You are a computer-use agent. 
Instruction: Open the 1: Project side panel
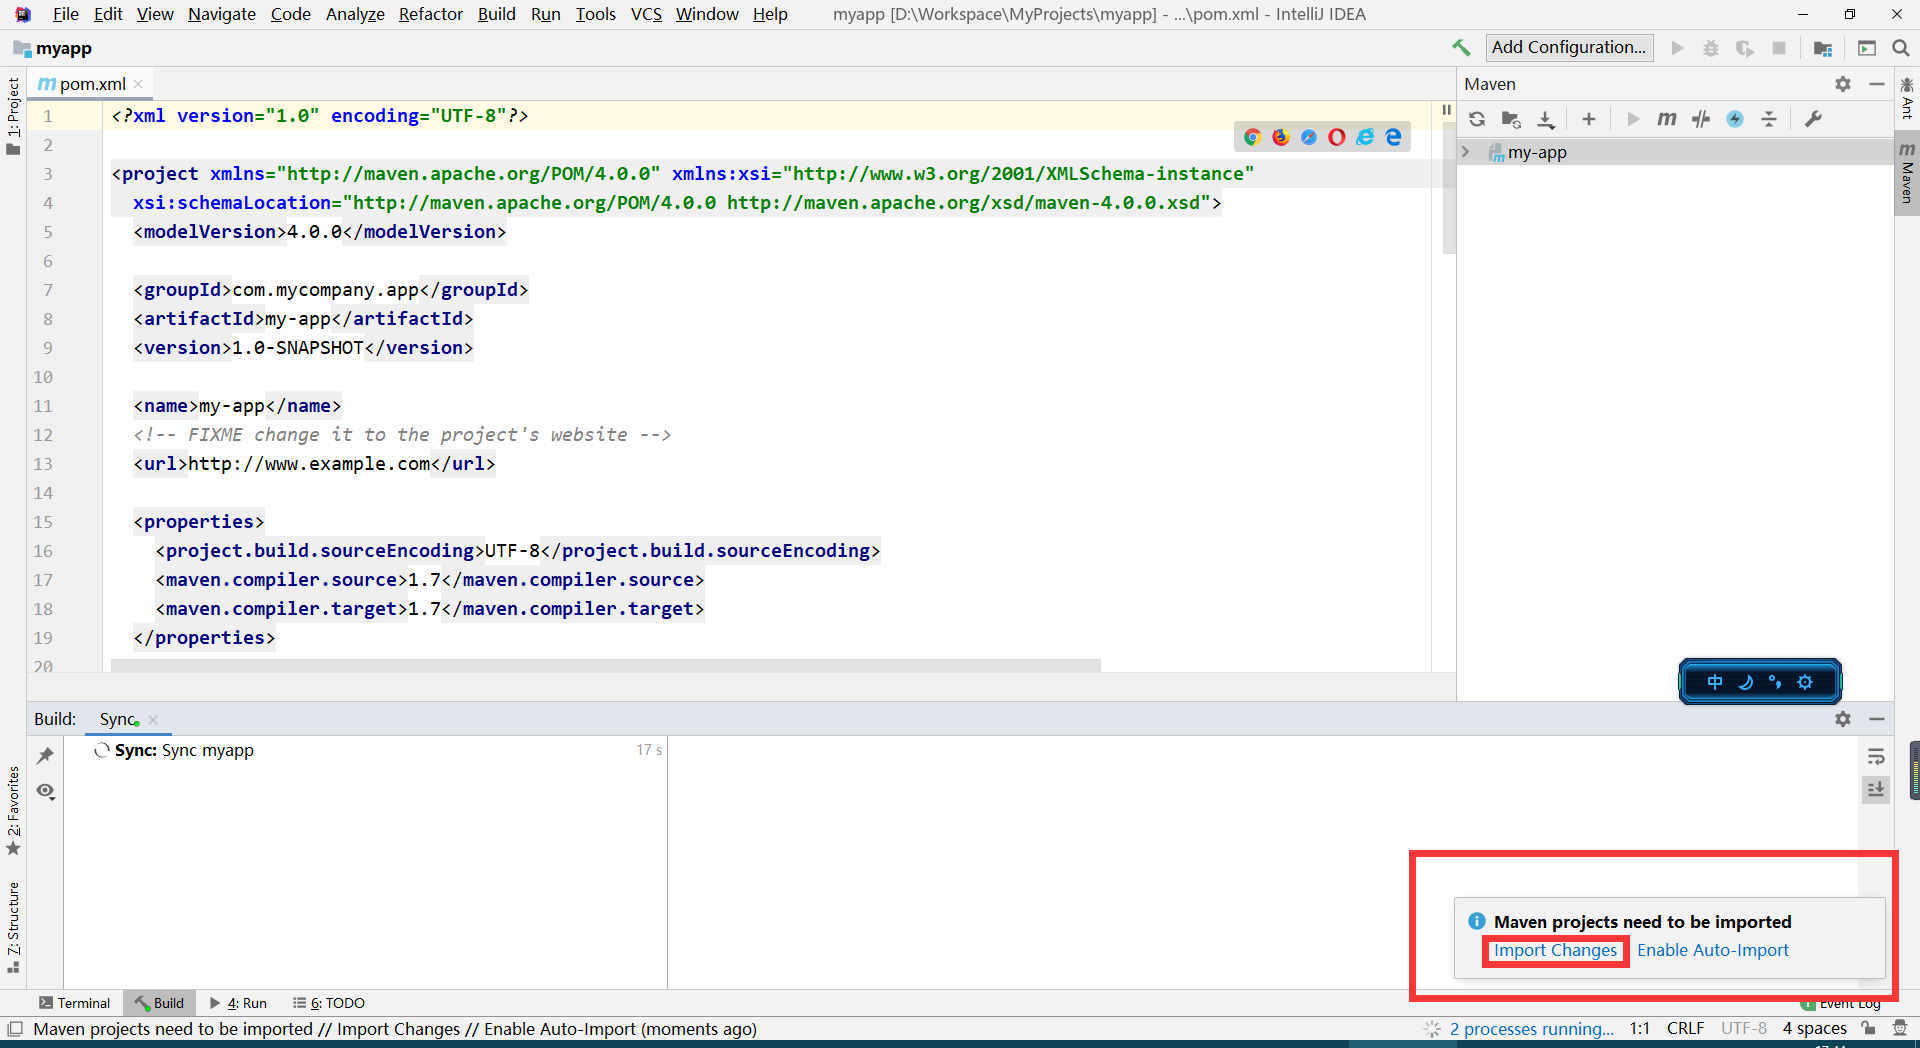click(13, 116)
